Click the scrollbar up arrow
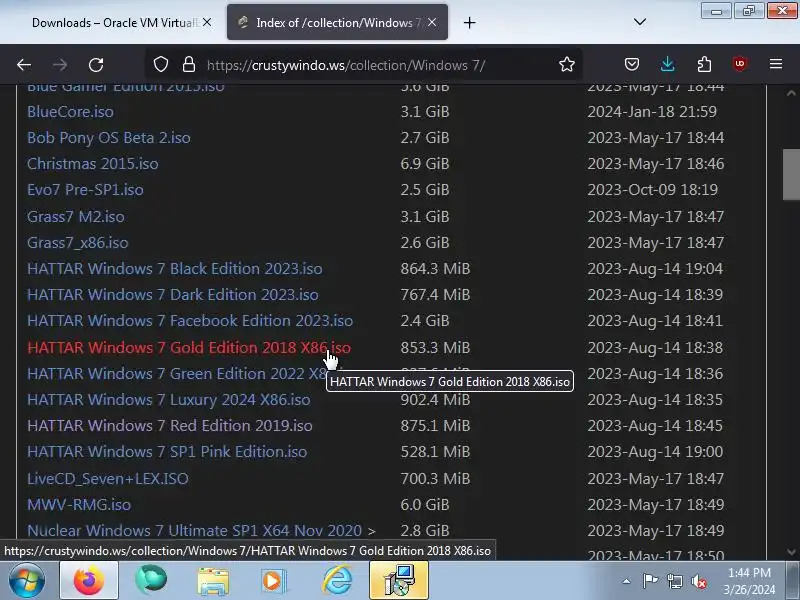This screenshot has width=800, height=600. tap(791, 93)
